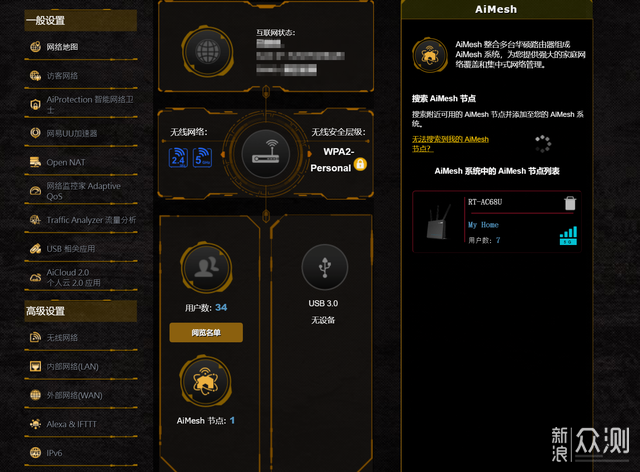The height and width of the screenshot is (472, 640).
Task: Click the 阅览名单 view list button
Action: (x=206, y=333)
